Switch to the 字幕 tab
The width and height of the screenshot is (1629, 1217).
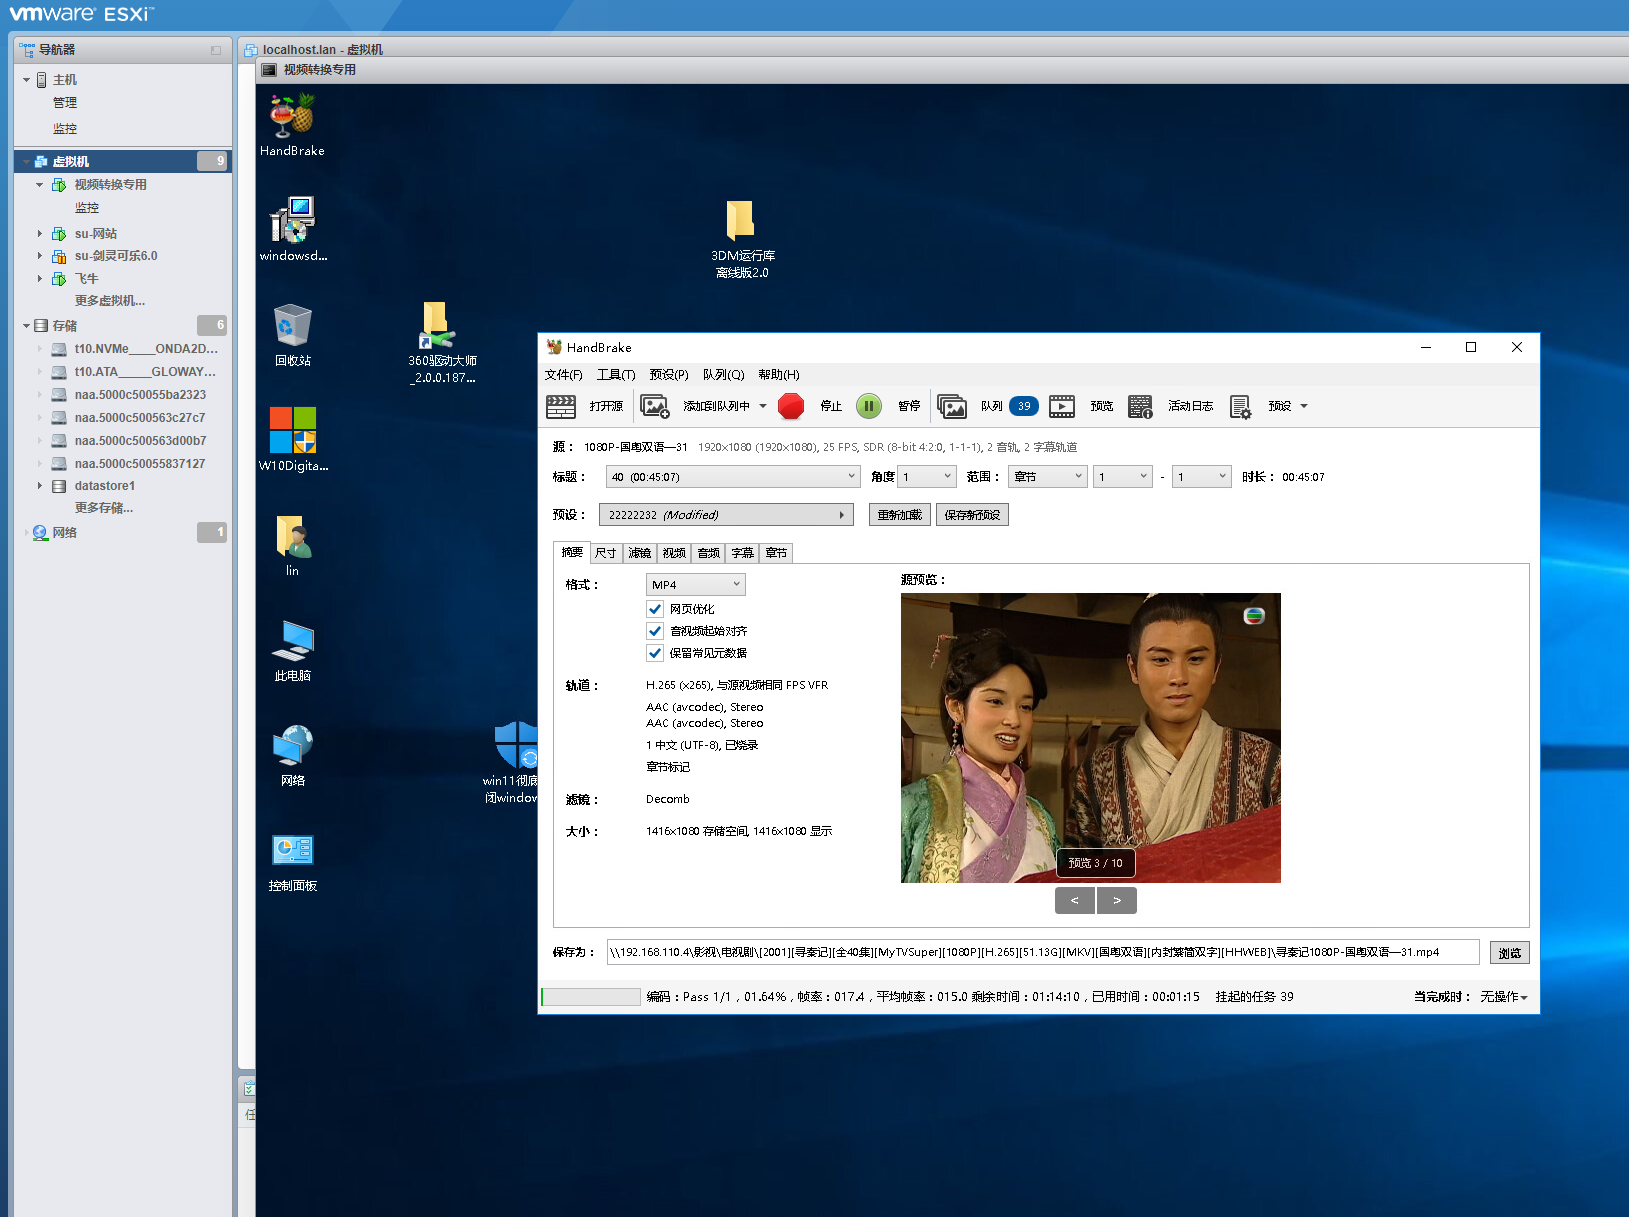click(742, 553)
